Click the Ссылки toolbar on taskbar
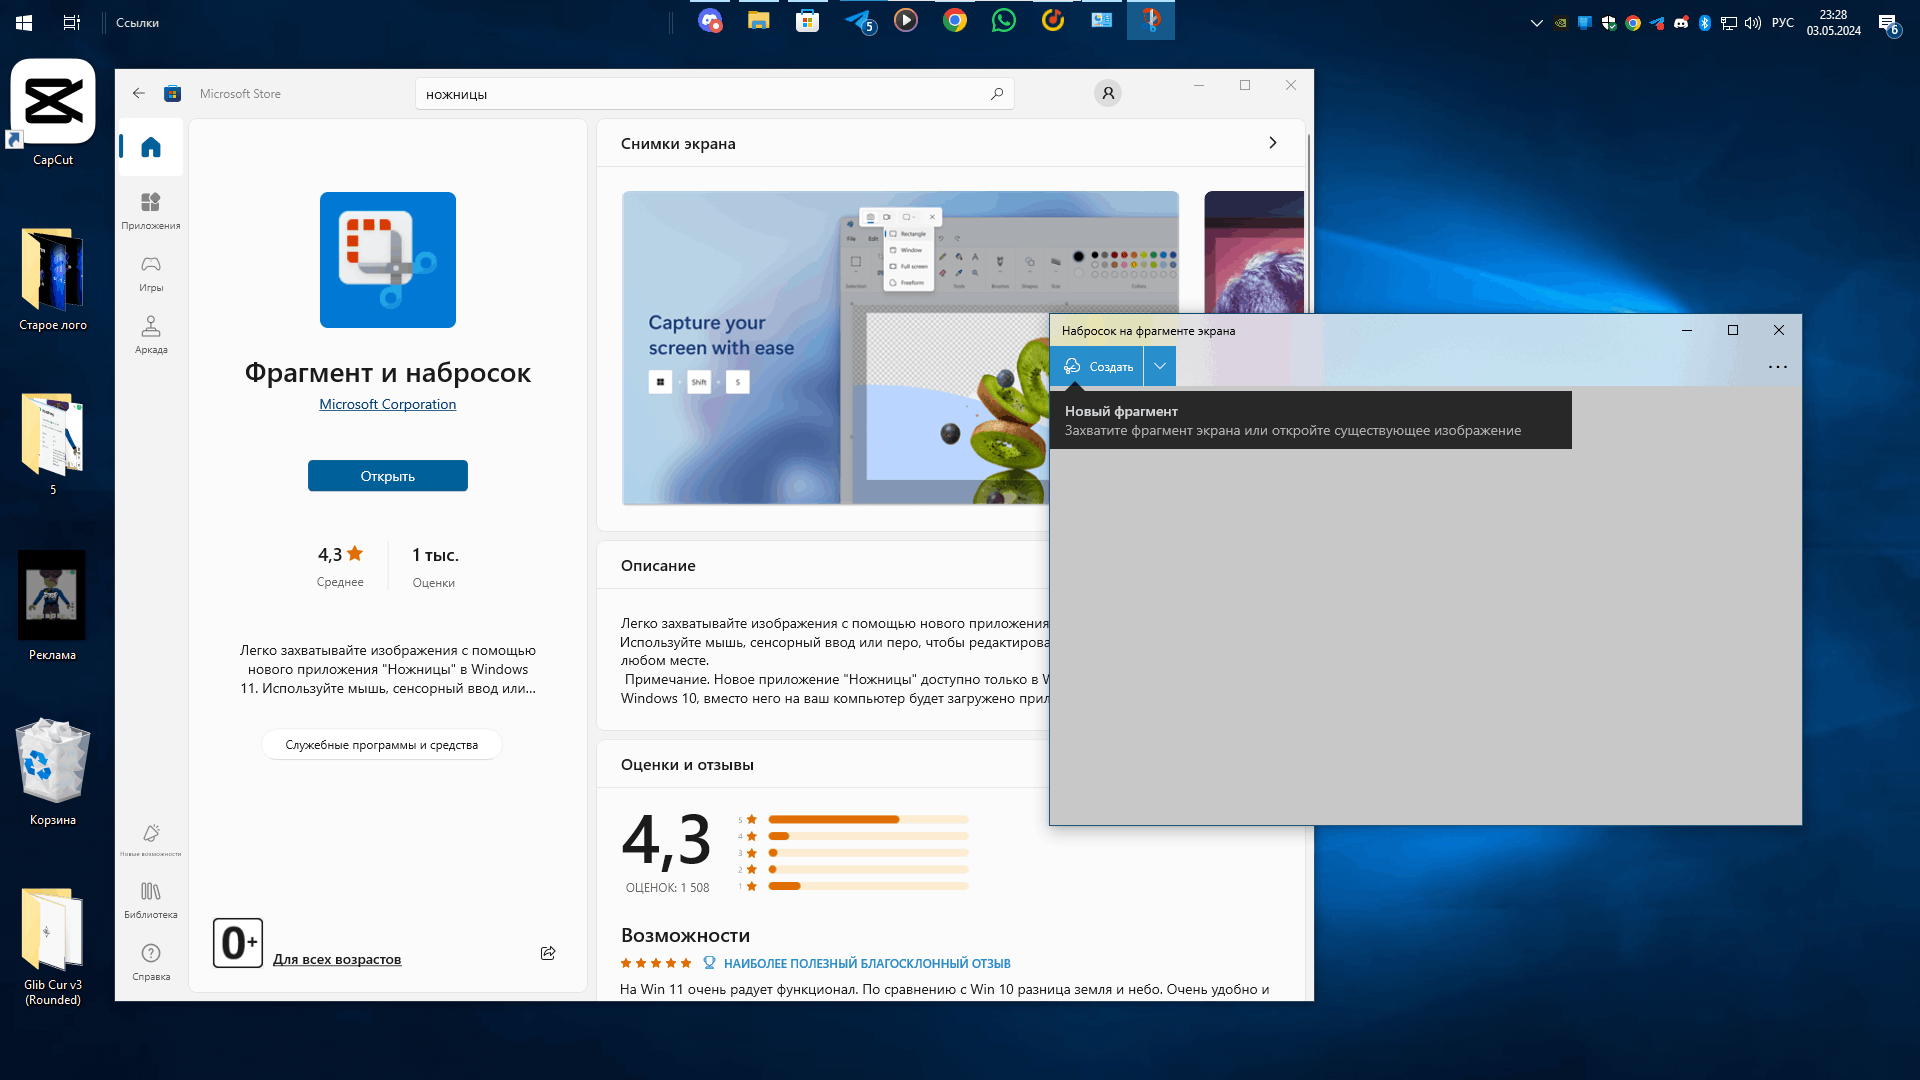This screenshot has height=1080, width=1920. tap(137, 22)
